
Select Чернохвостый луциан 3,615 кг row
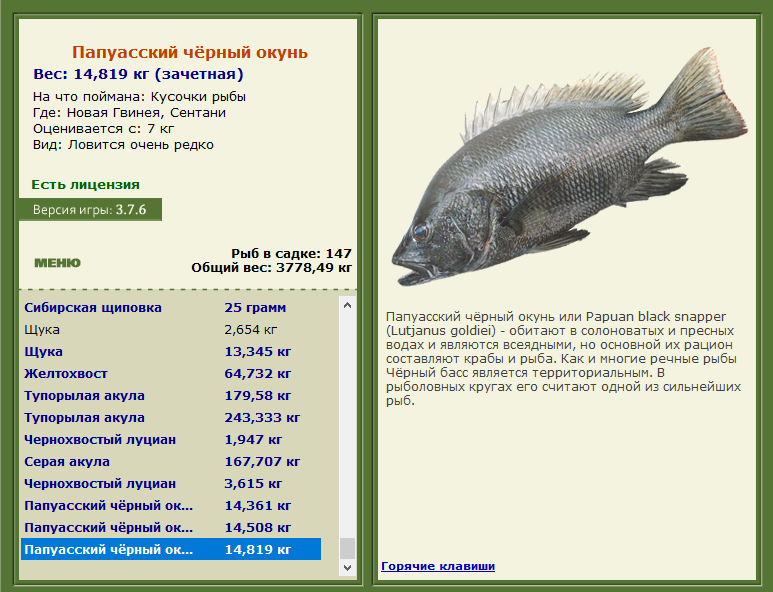point(171,484)
